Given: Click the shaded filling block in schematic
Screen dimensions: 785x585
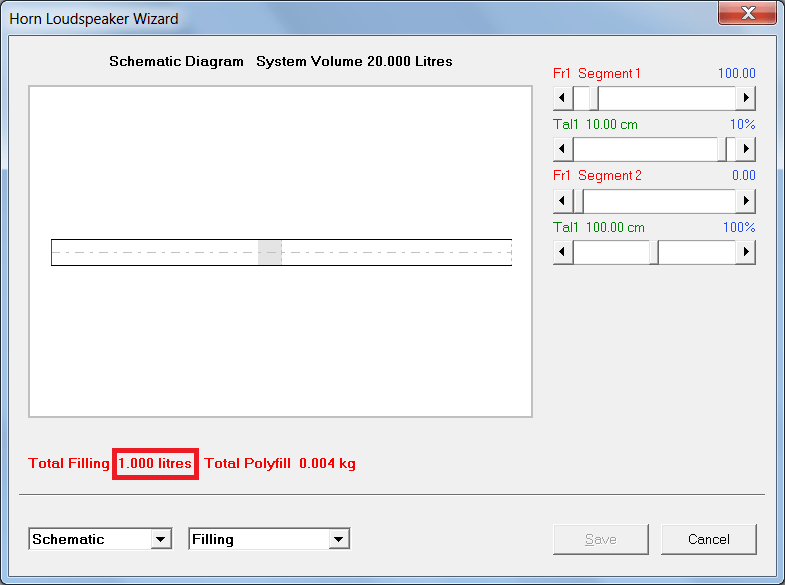Looking at the screenshot, I should point(270,252).
